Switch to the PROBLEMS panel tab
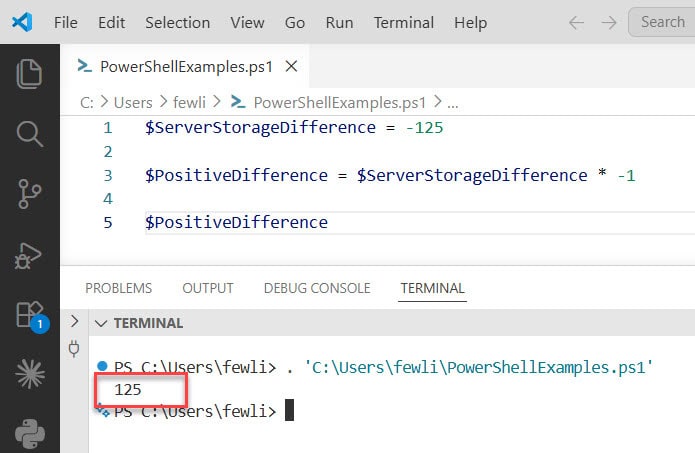 [118, 288]
